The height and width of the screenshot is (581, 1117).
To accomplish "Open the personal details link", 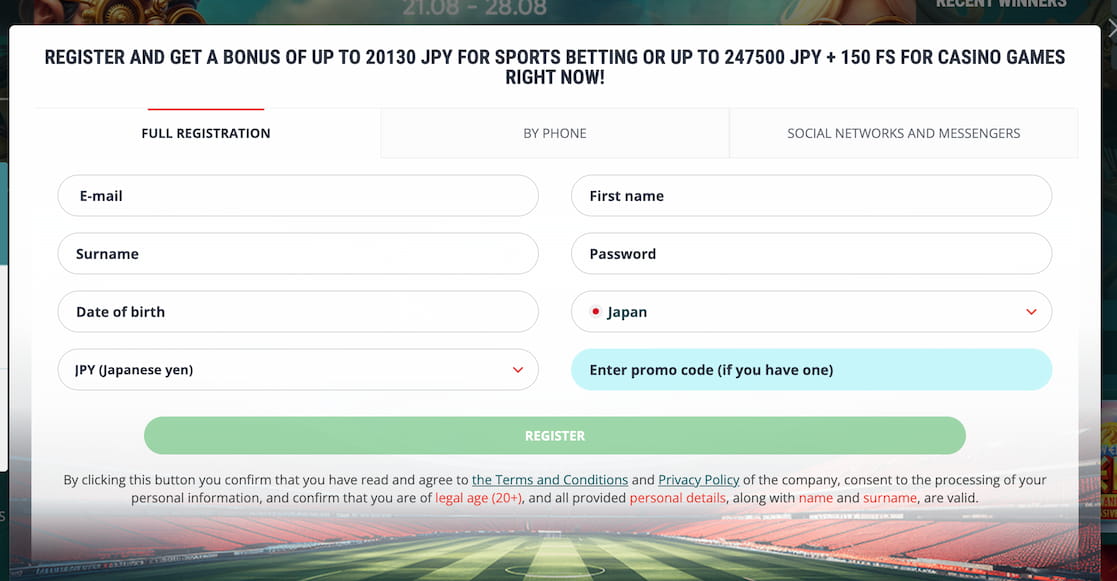I will tap(678, 497).
